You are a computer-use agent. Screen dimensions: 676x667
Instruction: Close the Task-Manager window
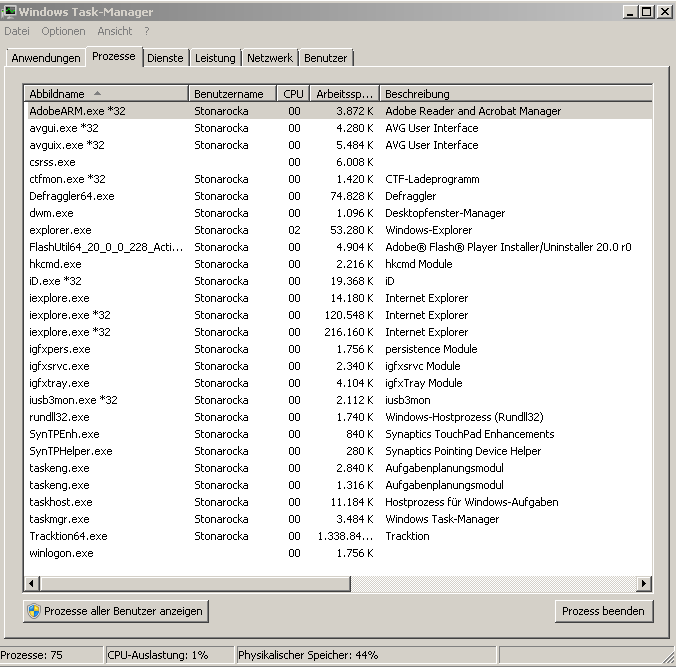[x=664, y=12]
